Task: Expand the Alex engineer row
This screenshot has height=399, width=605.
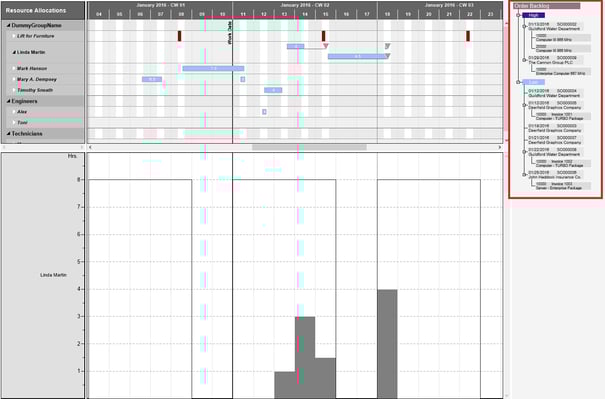Action: pyautogui.click(x=14, y=112)
